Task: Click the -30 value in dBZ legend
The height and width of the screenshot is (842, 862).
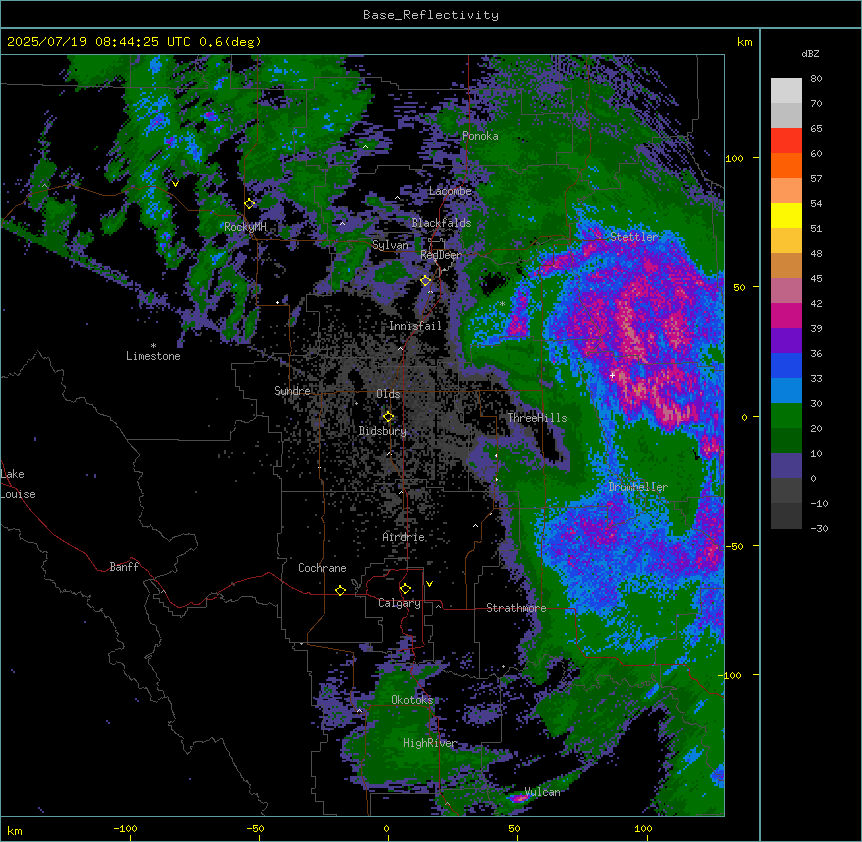Action: 819,529
